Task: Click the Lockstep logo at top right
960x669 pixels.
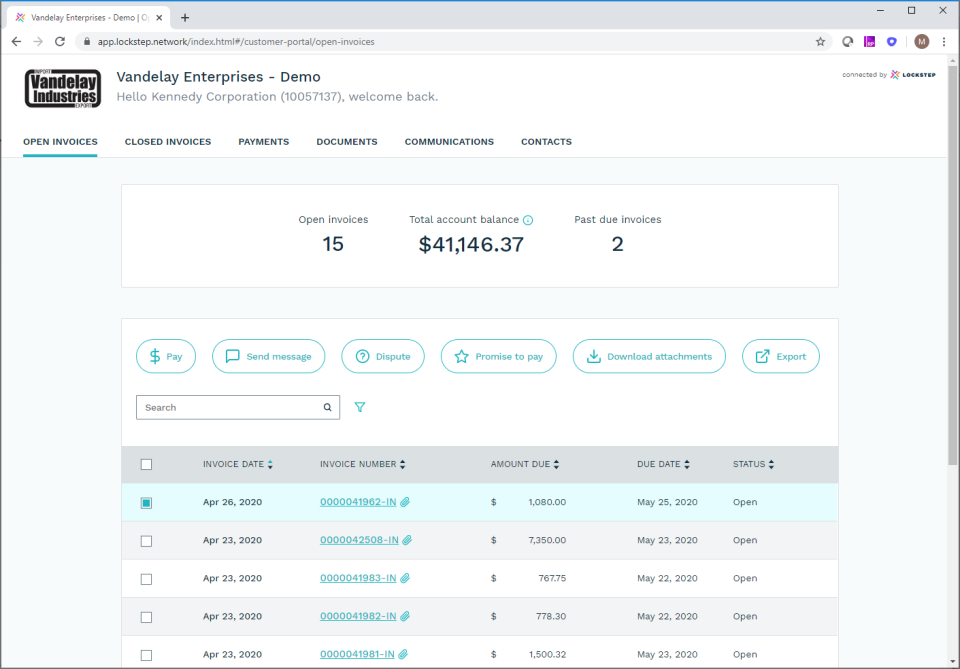Action: point(913,75)
